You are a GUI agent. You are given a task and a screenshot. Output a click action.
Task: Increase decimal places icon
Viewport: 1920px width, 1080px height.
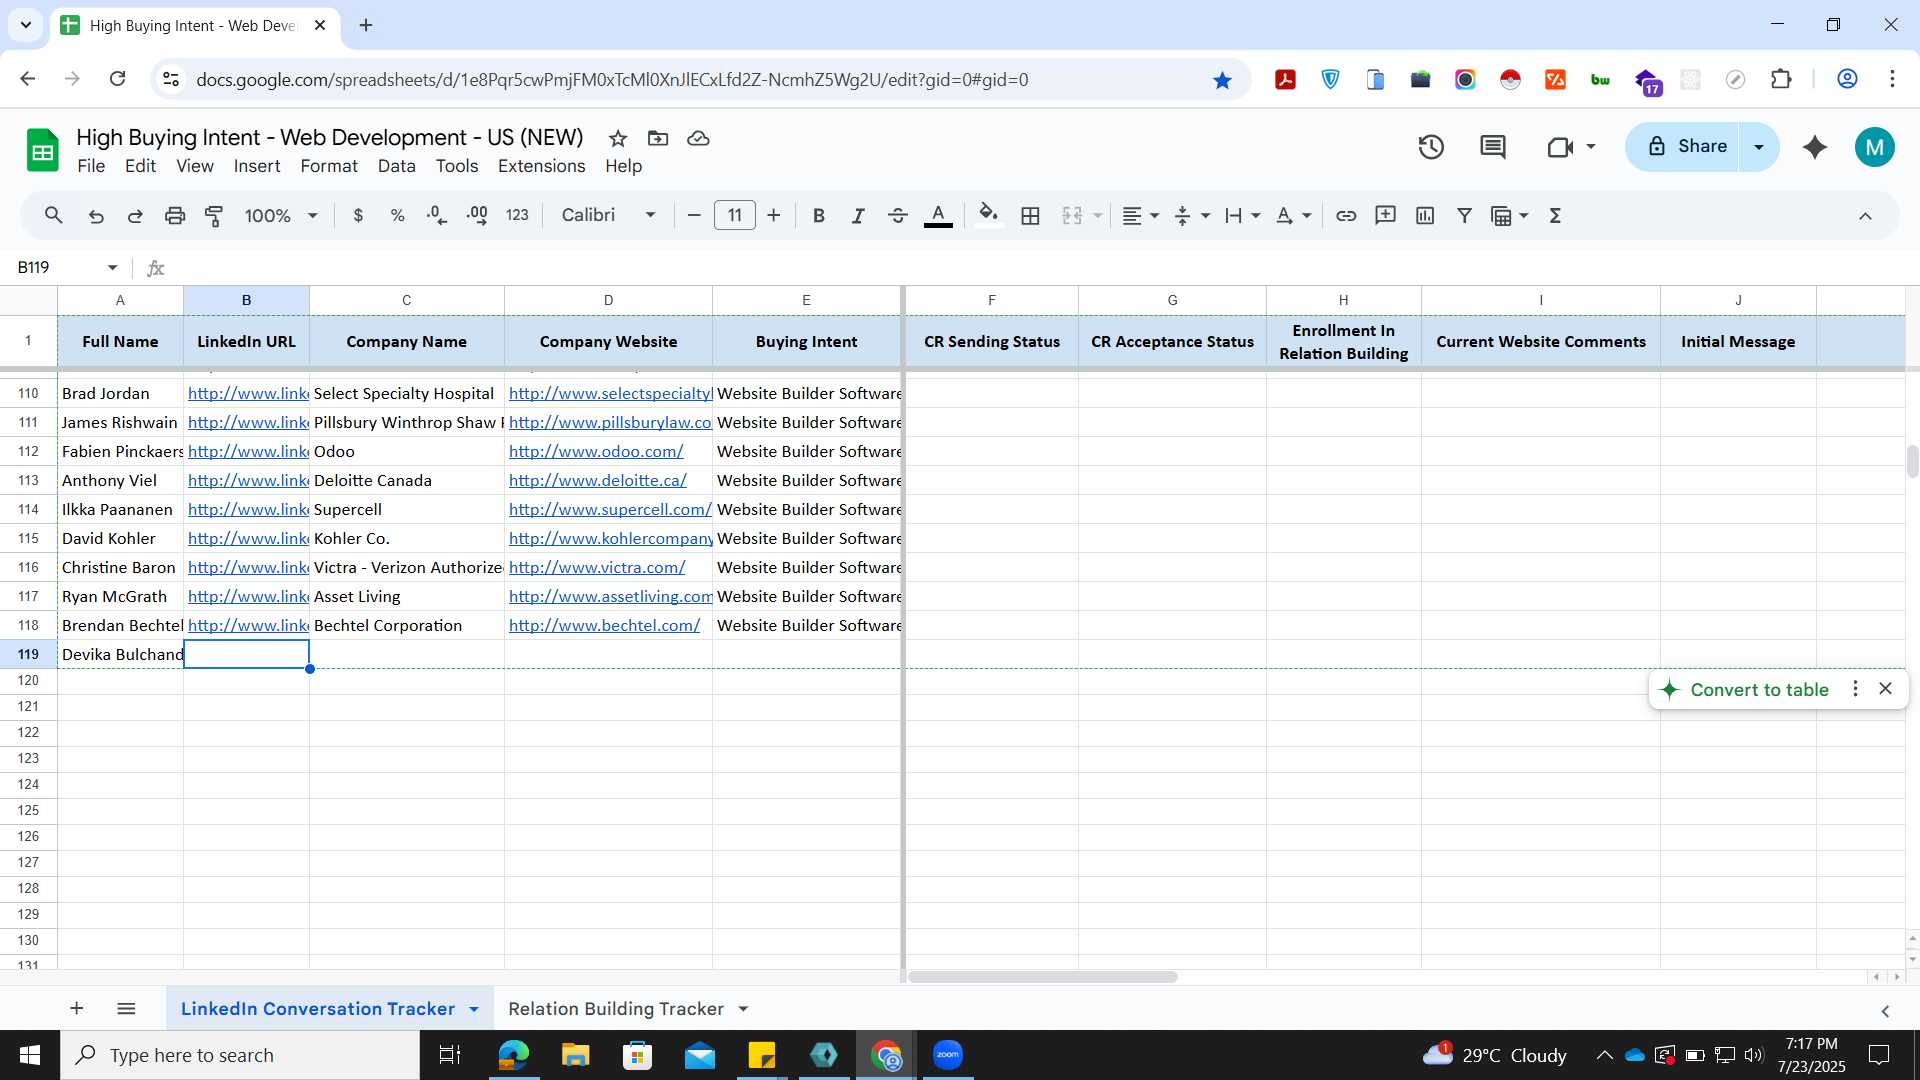pos(477,215)
